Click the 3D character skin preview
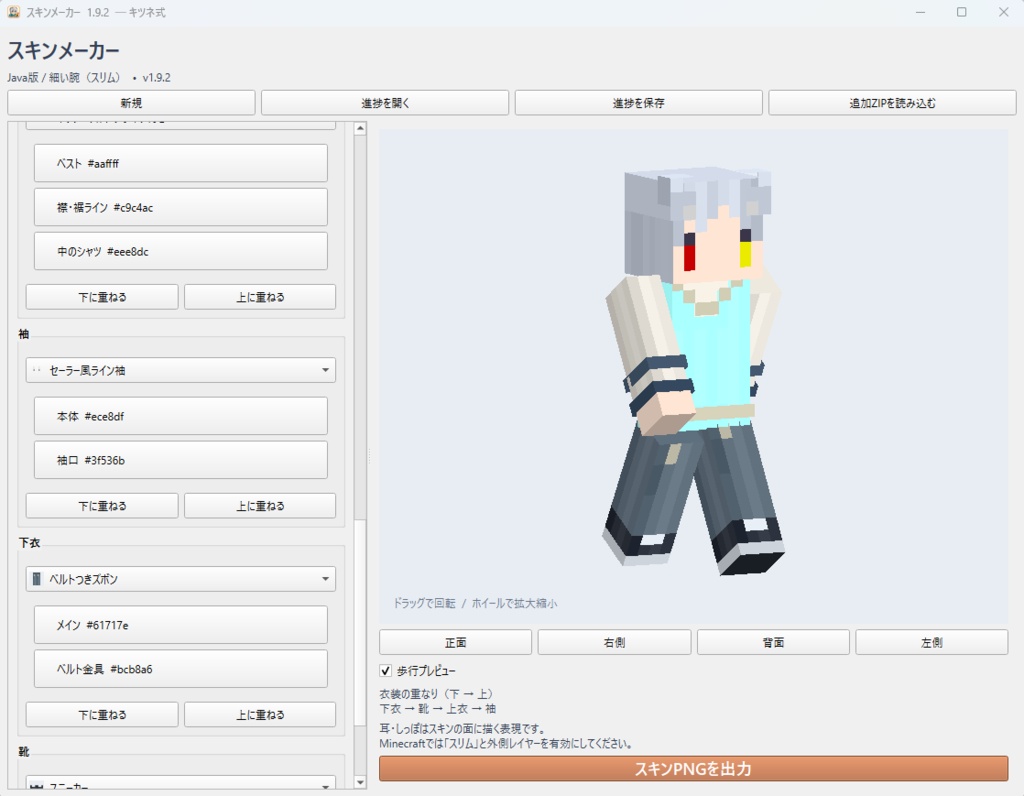This screenshot has height=796, width=1024. tap(694, 372)
